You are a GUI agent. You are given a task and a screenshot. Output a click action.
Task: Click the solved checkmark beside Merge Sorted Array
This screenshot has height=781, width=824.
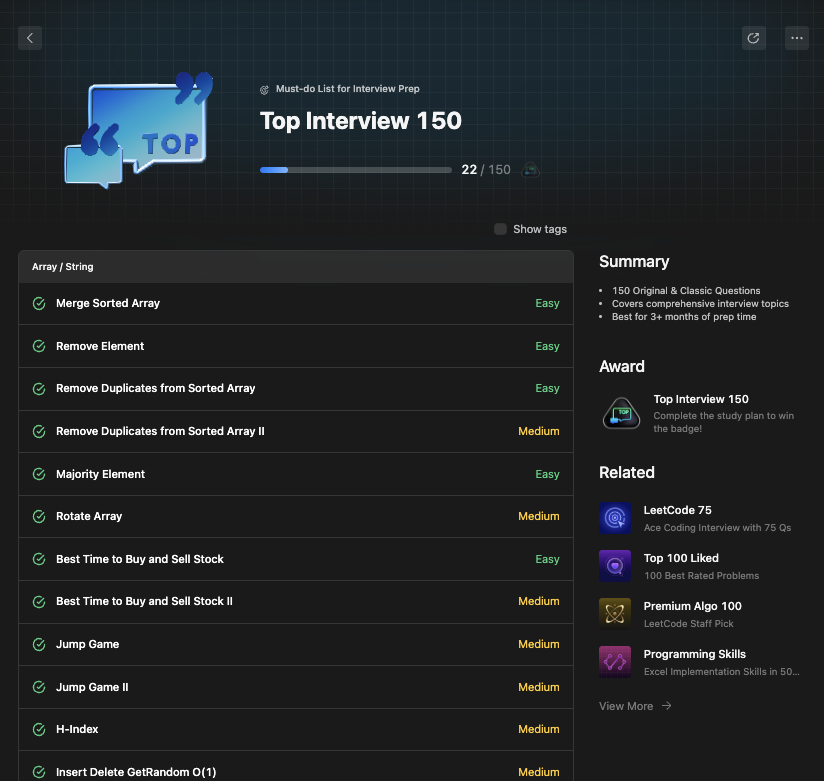click(39, 304)
